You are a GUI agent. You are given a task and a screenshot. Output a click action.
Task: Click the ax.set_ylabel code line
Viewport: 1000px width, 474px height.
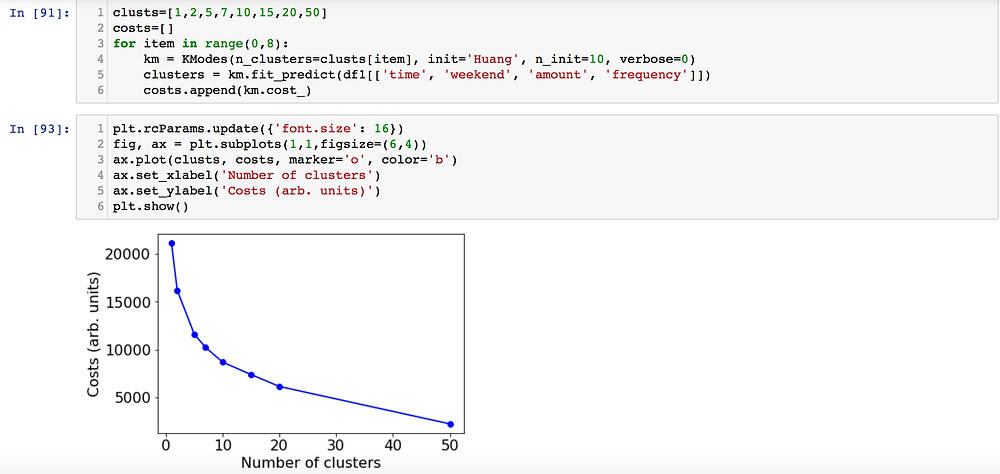pos(247,192)
